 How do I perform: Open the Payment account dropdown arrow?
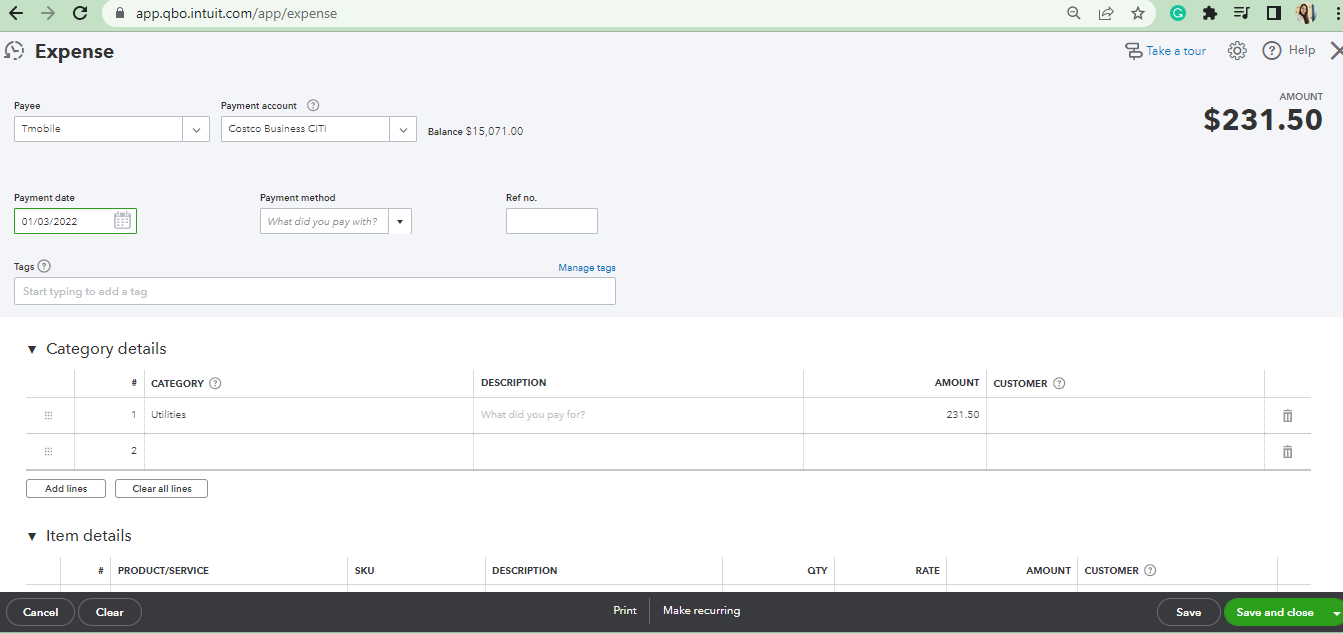click(x=403, y=129)
